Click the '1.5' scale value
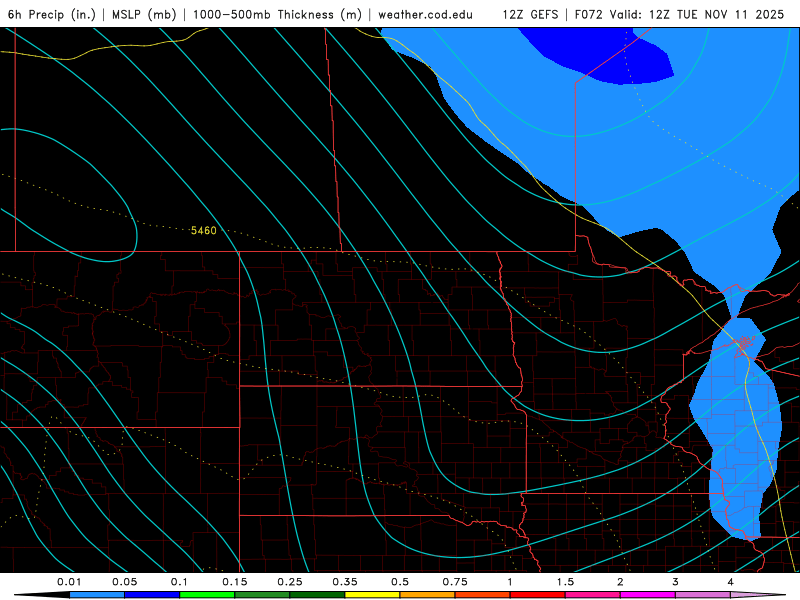The image size is (800, 600). 565,582
